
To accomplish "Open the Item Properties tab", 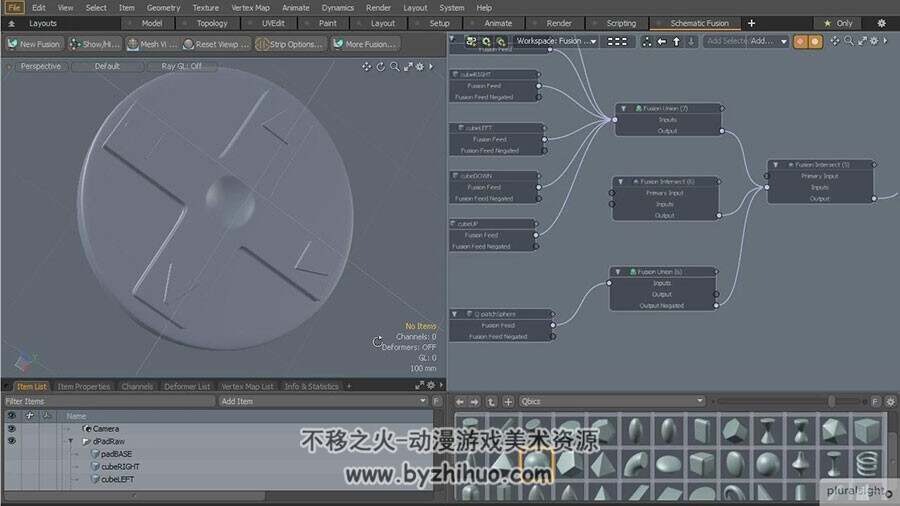I will point(84,387).
